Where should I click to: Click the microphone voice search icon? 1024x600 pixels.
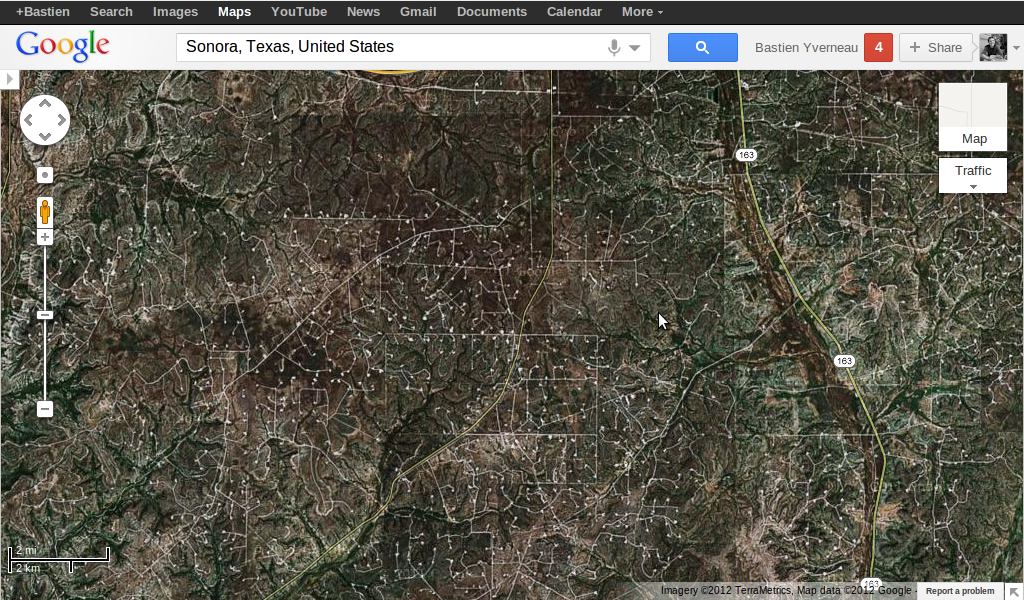point(614,47)
